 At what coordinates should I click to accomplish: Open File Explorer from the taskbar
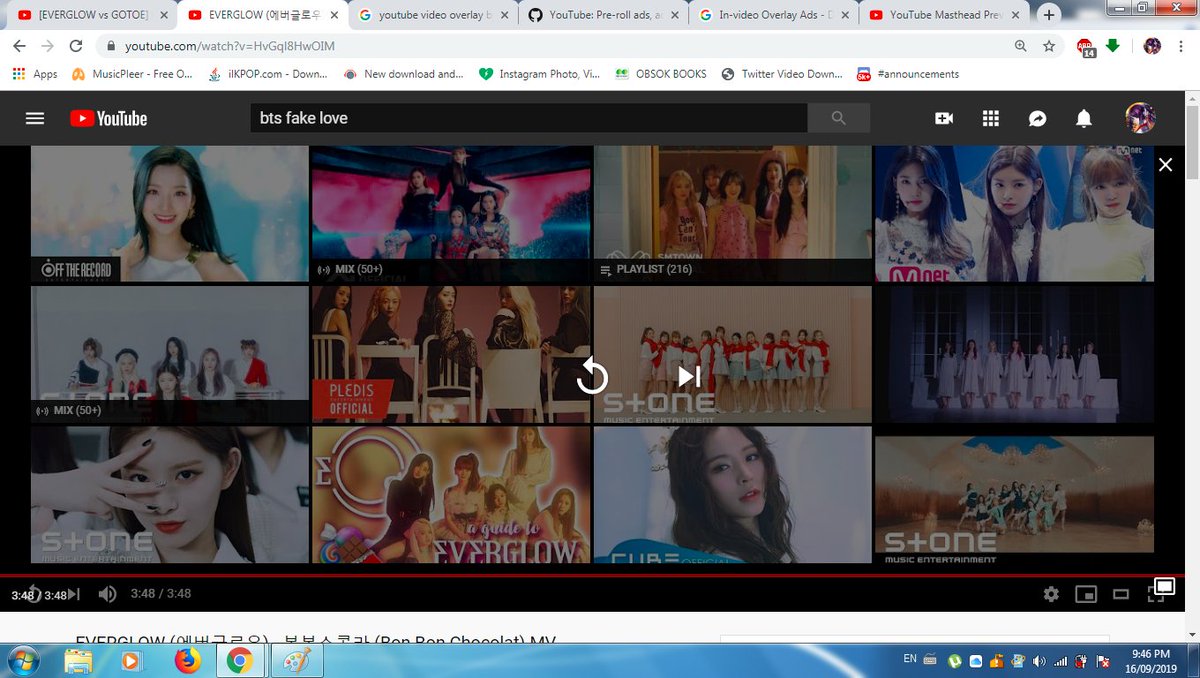coord(79,660)
